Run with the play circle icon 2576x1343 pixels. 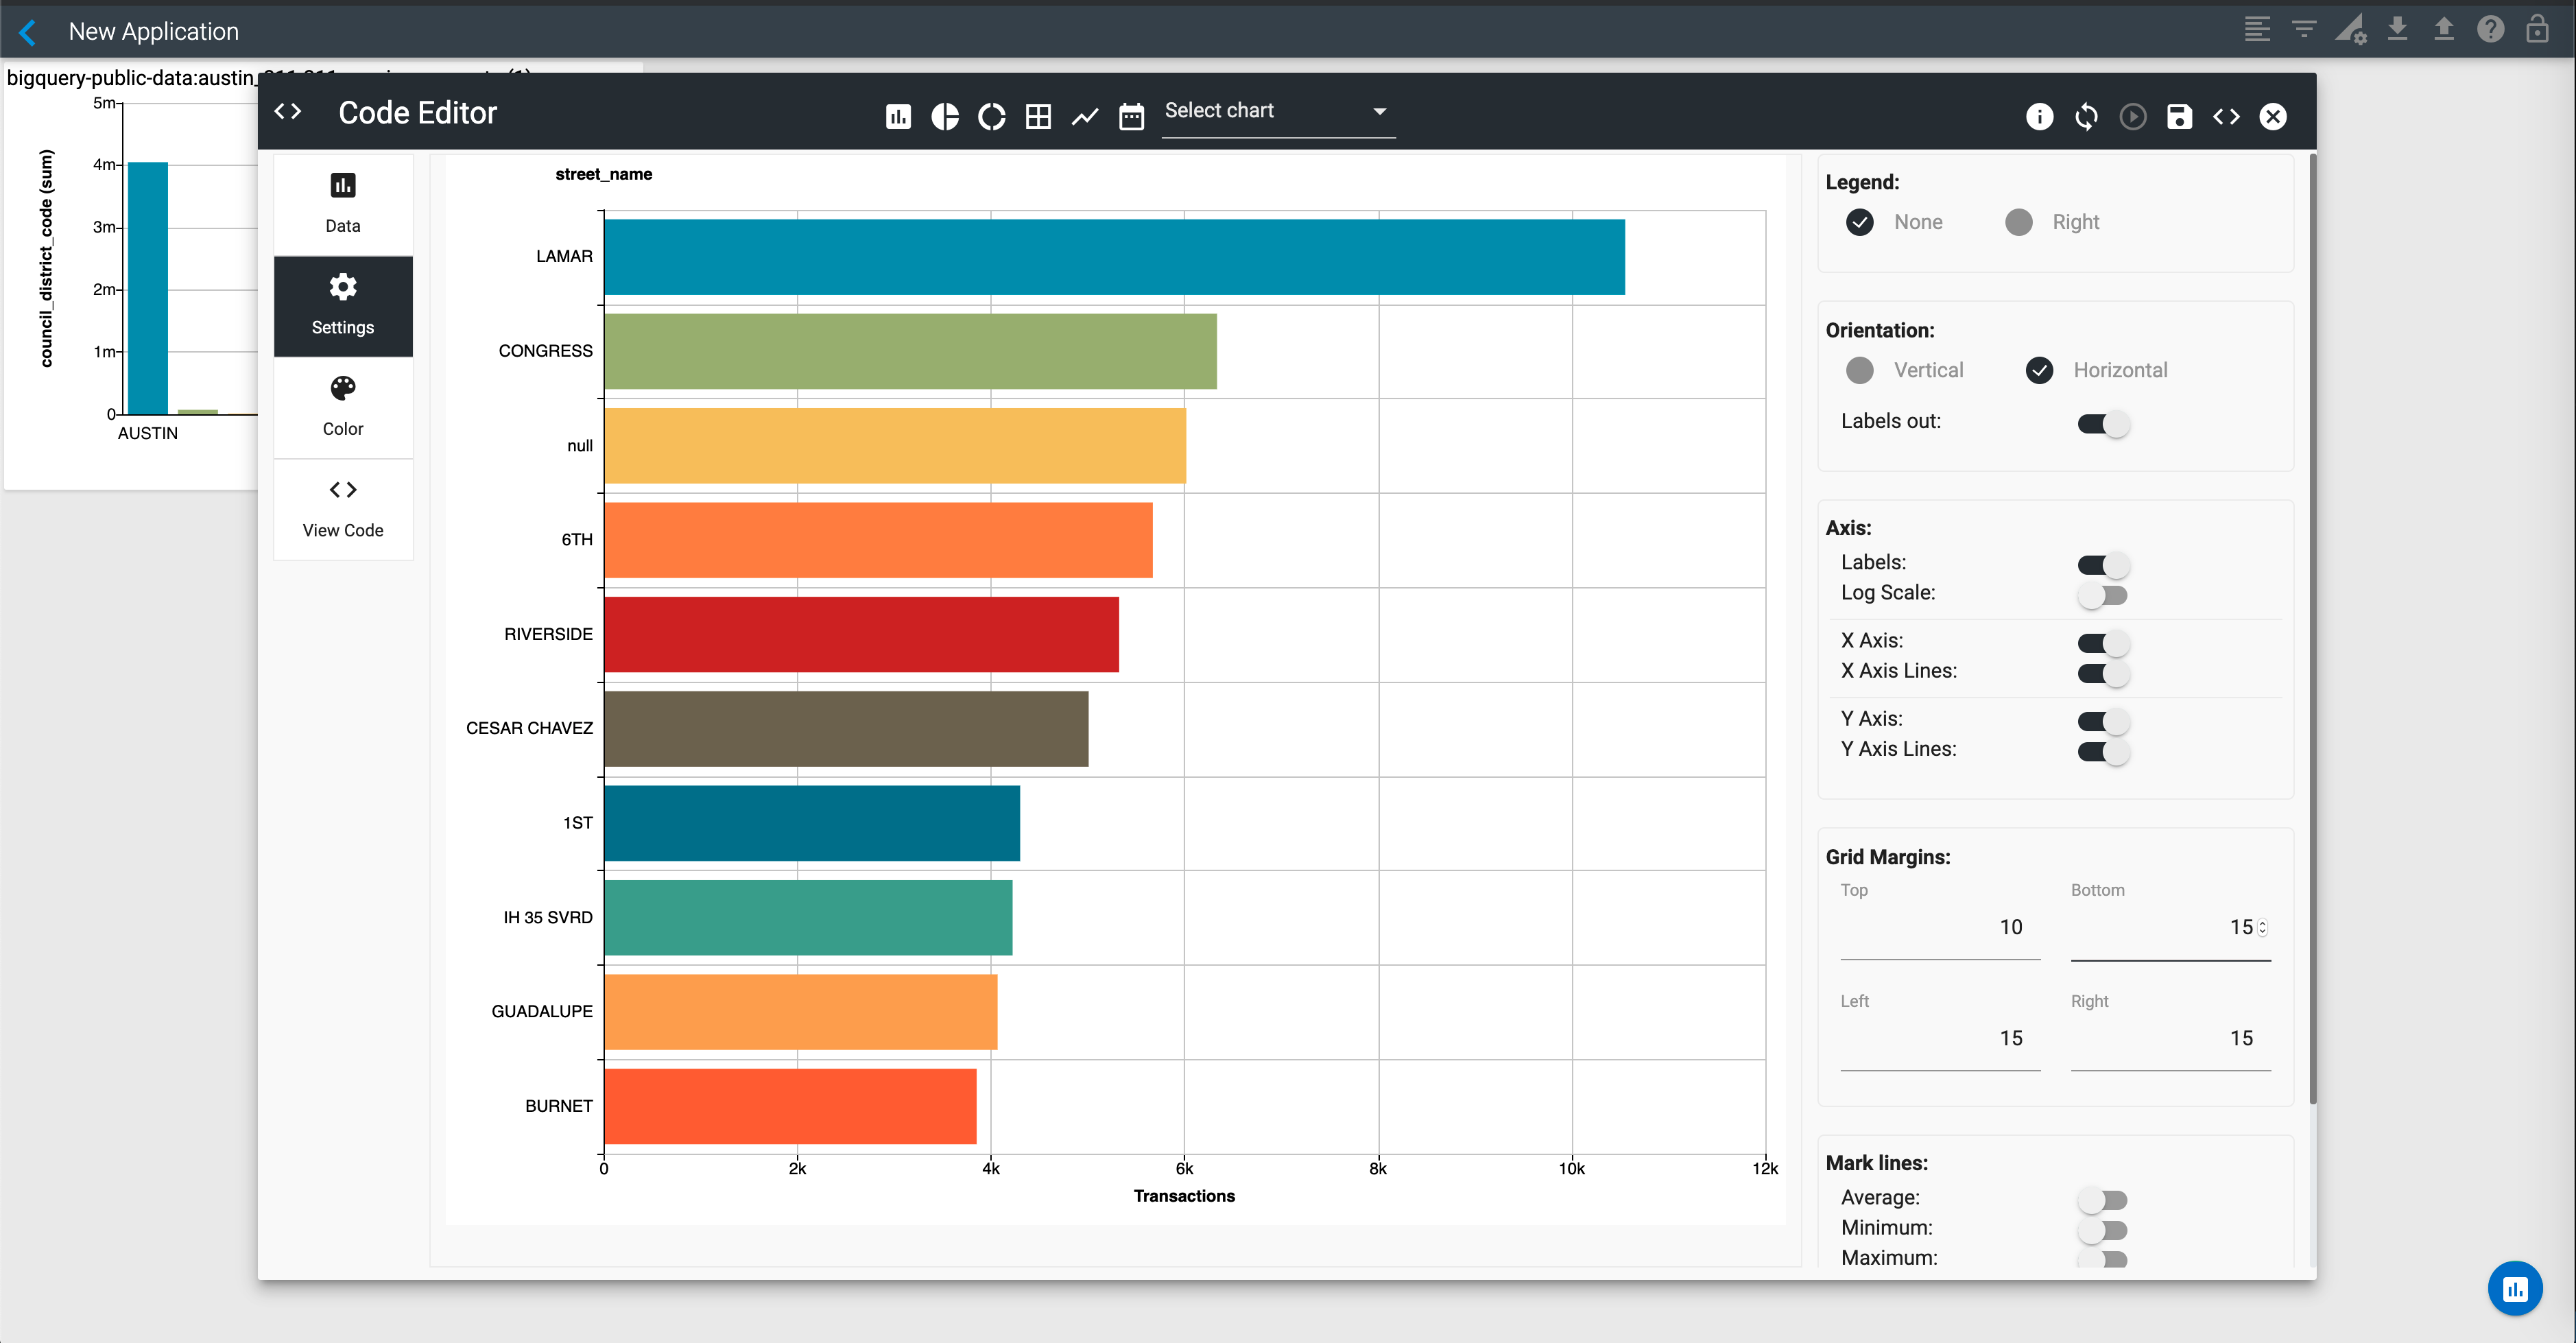click(x=2132, y=116)
